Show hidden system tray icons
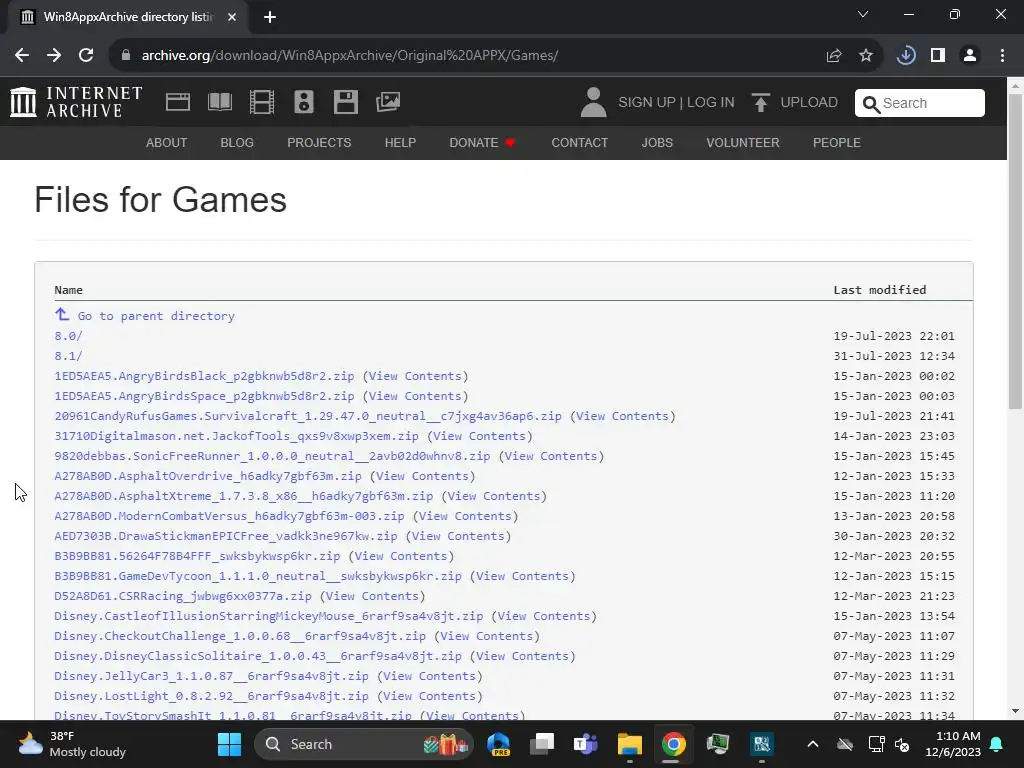Image resolution: width=1024 pixels, height=768 pixels. click(x=813, y=744)
